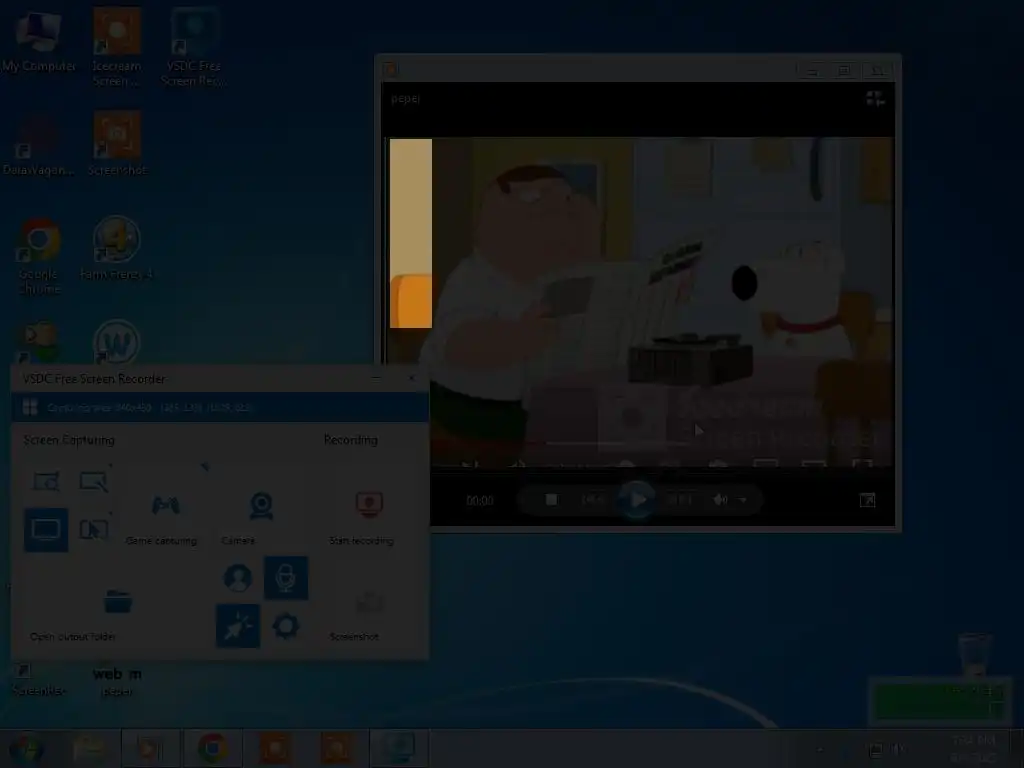This screenshot has width=1024, height=768.
Task: Skip to previous track in media player
Action: tap(593, 500)
